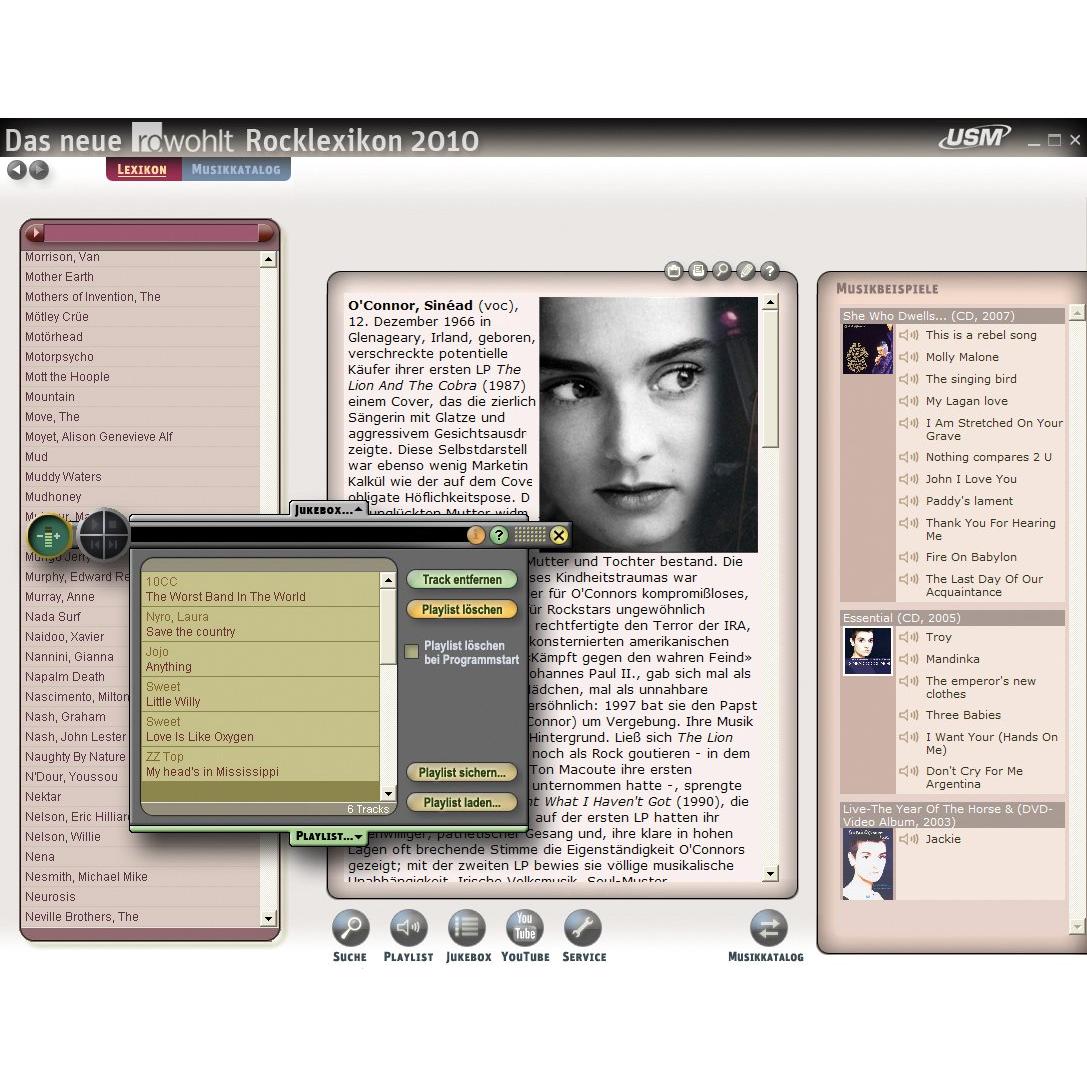Click article text scroll down arrow

[770, 873]
